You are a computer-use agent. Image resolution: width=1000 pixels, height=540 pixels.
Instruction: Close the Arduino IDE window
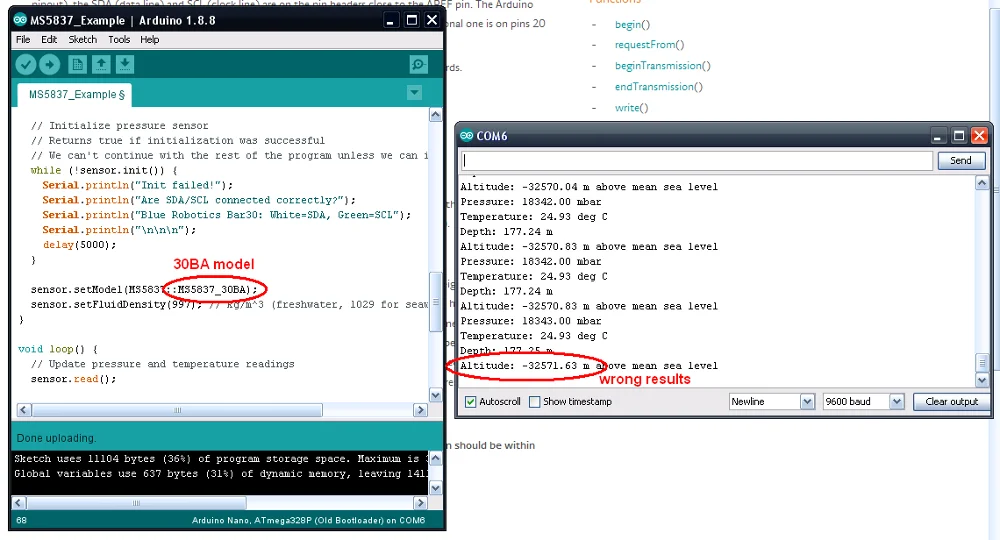point(432,20)
